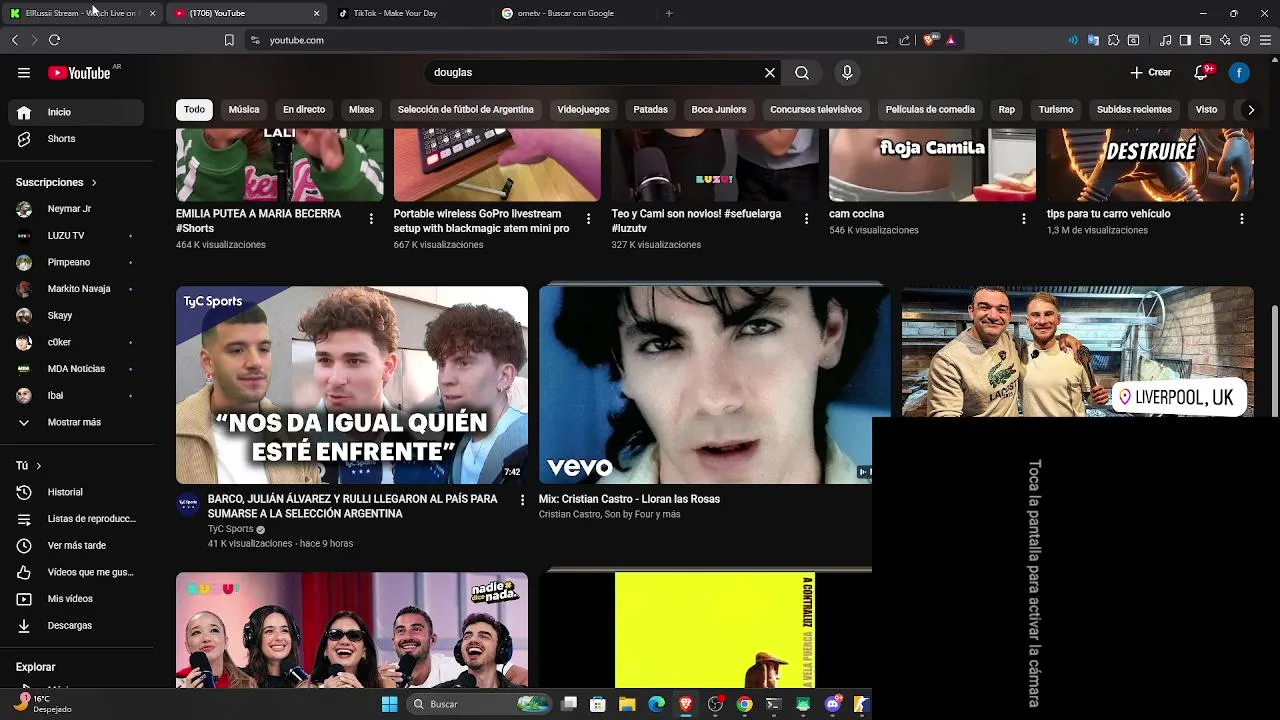Open Historial
Viewport: 1280px width, 720px height.
[76, 492]
